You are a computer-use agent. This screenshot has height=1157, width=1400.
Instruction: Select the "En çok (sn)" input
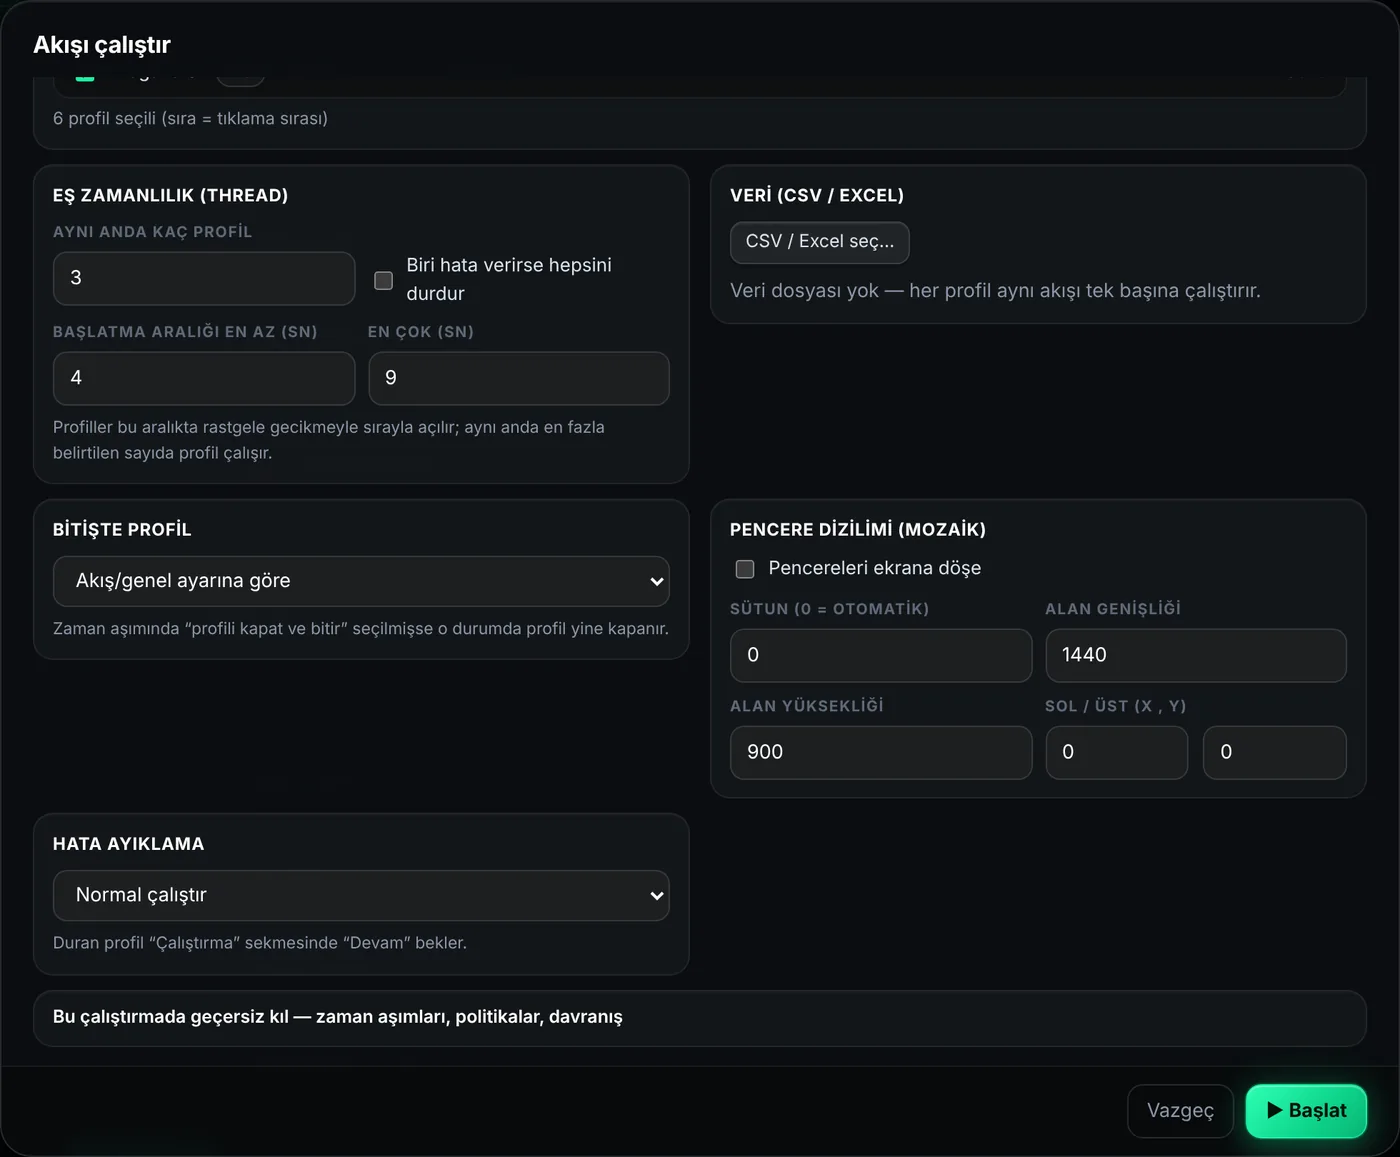pos(519,378)
